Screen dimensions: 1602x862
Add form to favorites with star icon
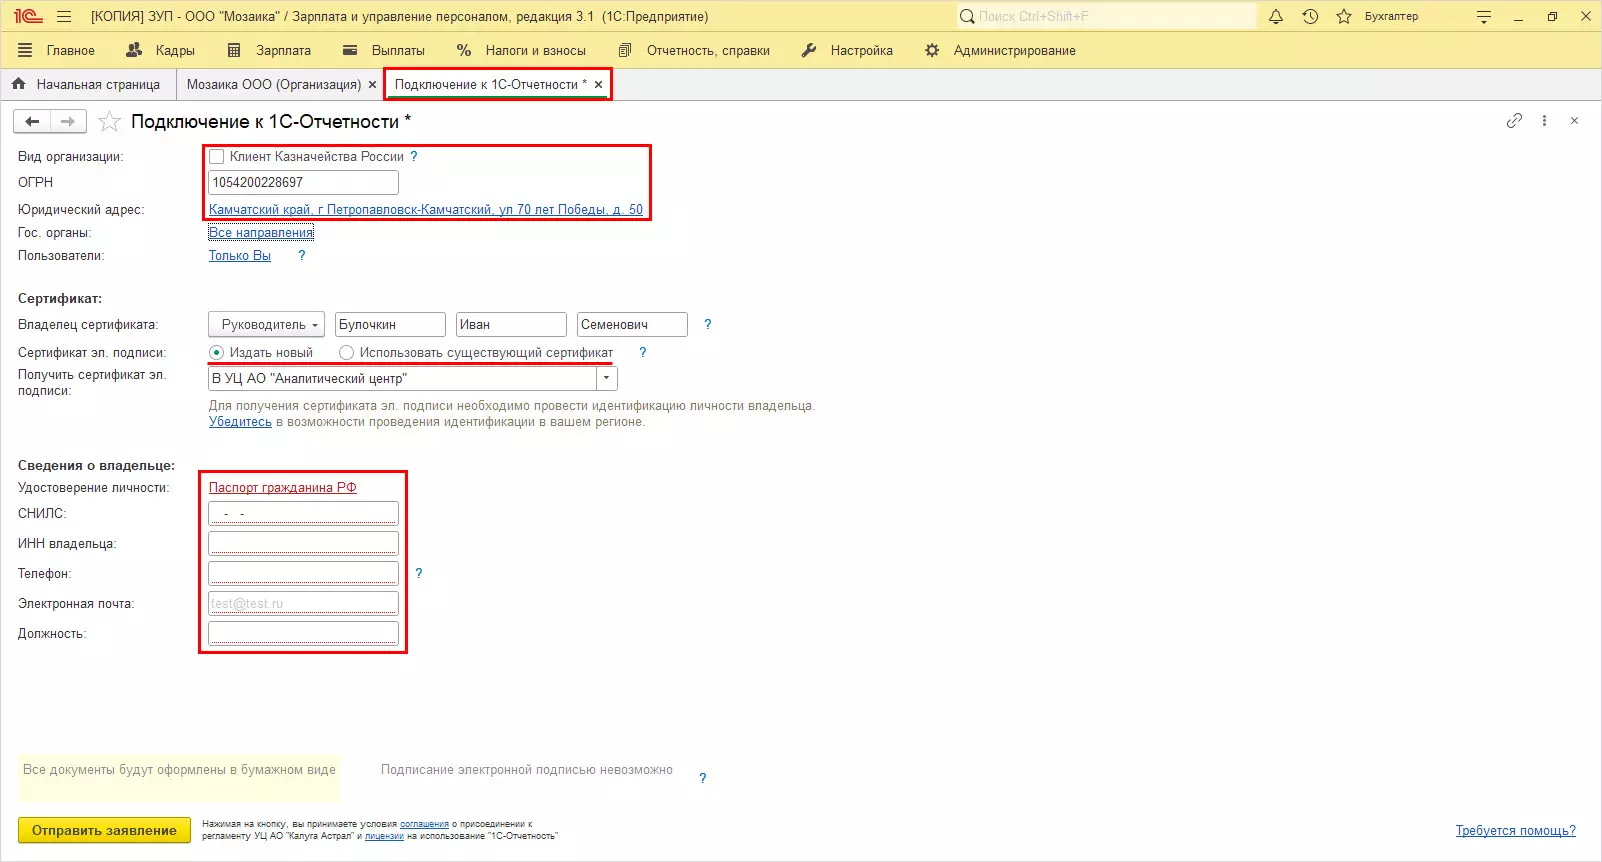coord(110,122)
